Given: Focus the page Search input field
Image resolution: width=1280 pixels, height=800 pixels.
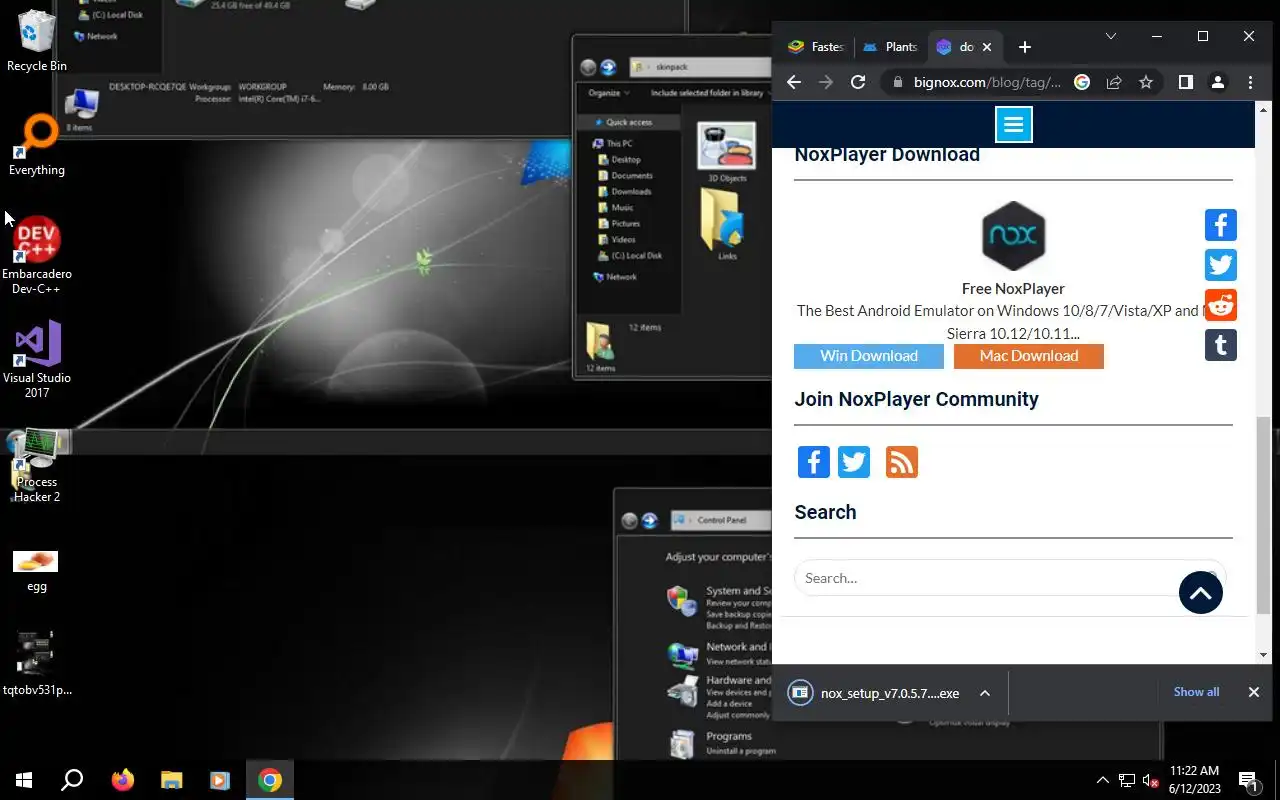Looking at the screenshot, I should 1010,578.
